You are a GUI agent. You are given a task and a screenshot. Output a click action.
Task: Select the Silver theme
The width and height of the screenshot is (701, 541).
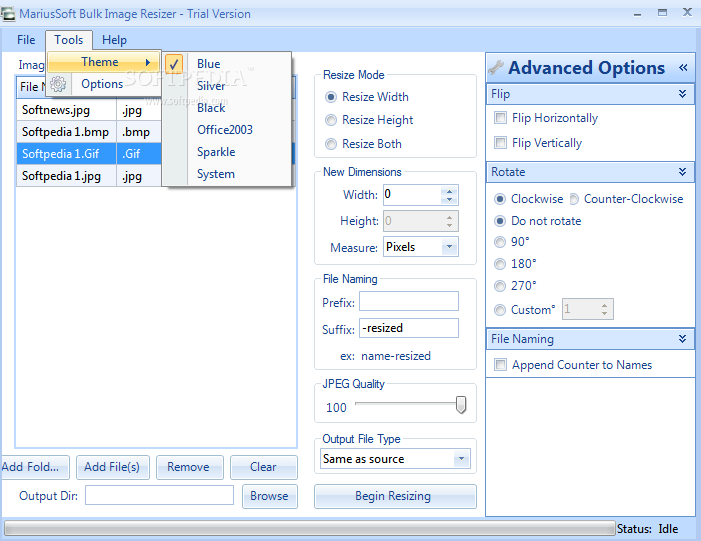(211, 86)
